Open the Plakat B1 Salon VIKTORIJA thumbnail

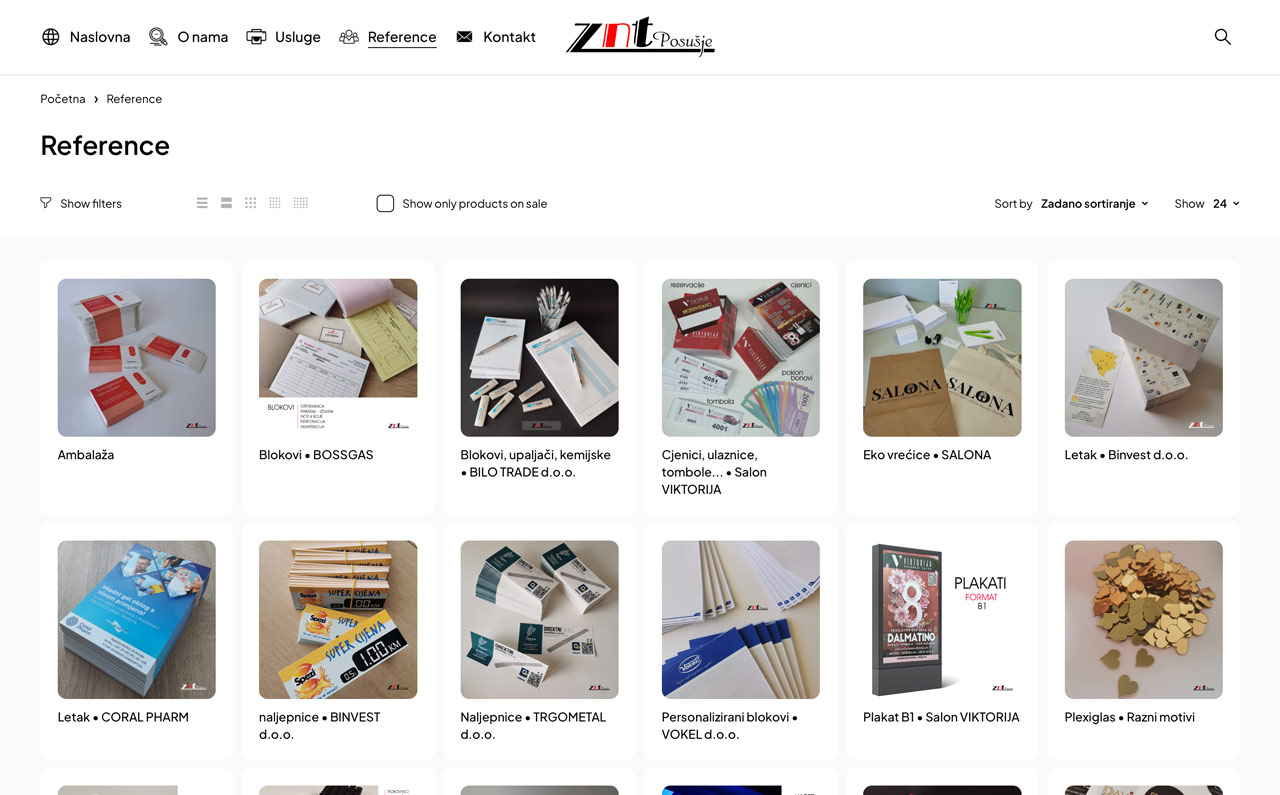pos(942,620)
